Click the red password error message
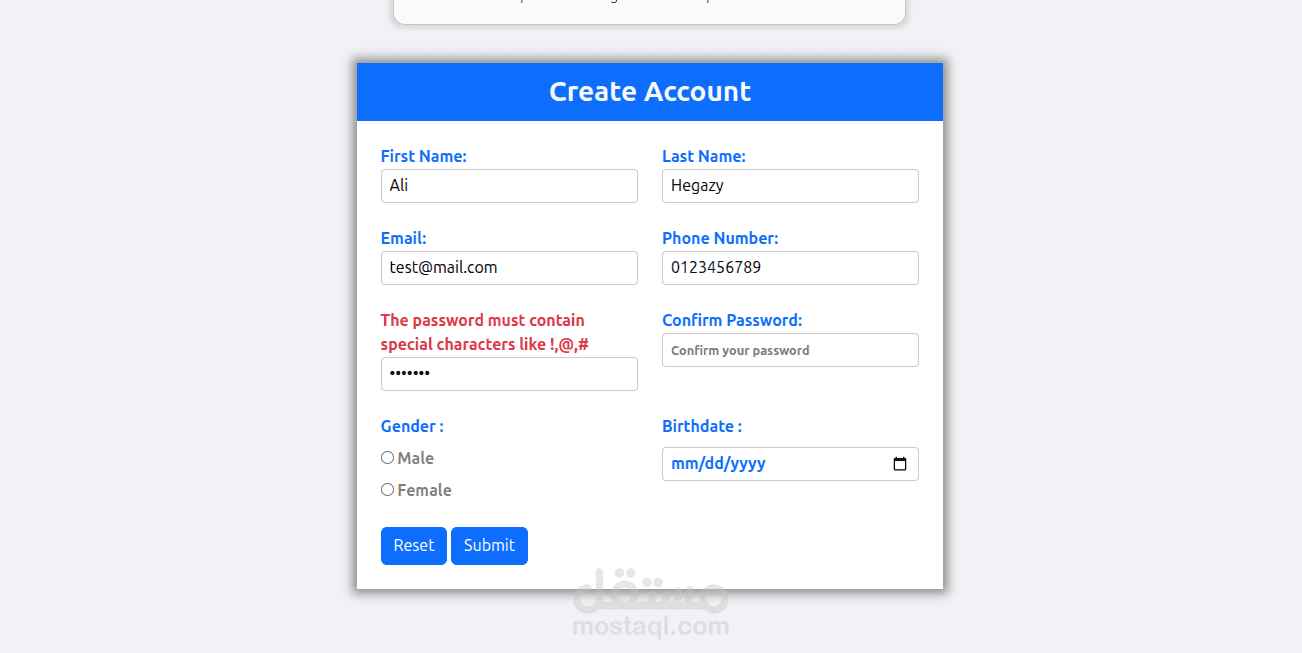Viewport: 1302px width, 653px height. tap(484, 332)
